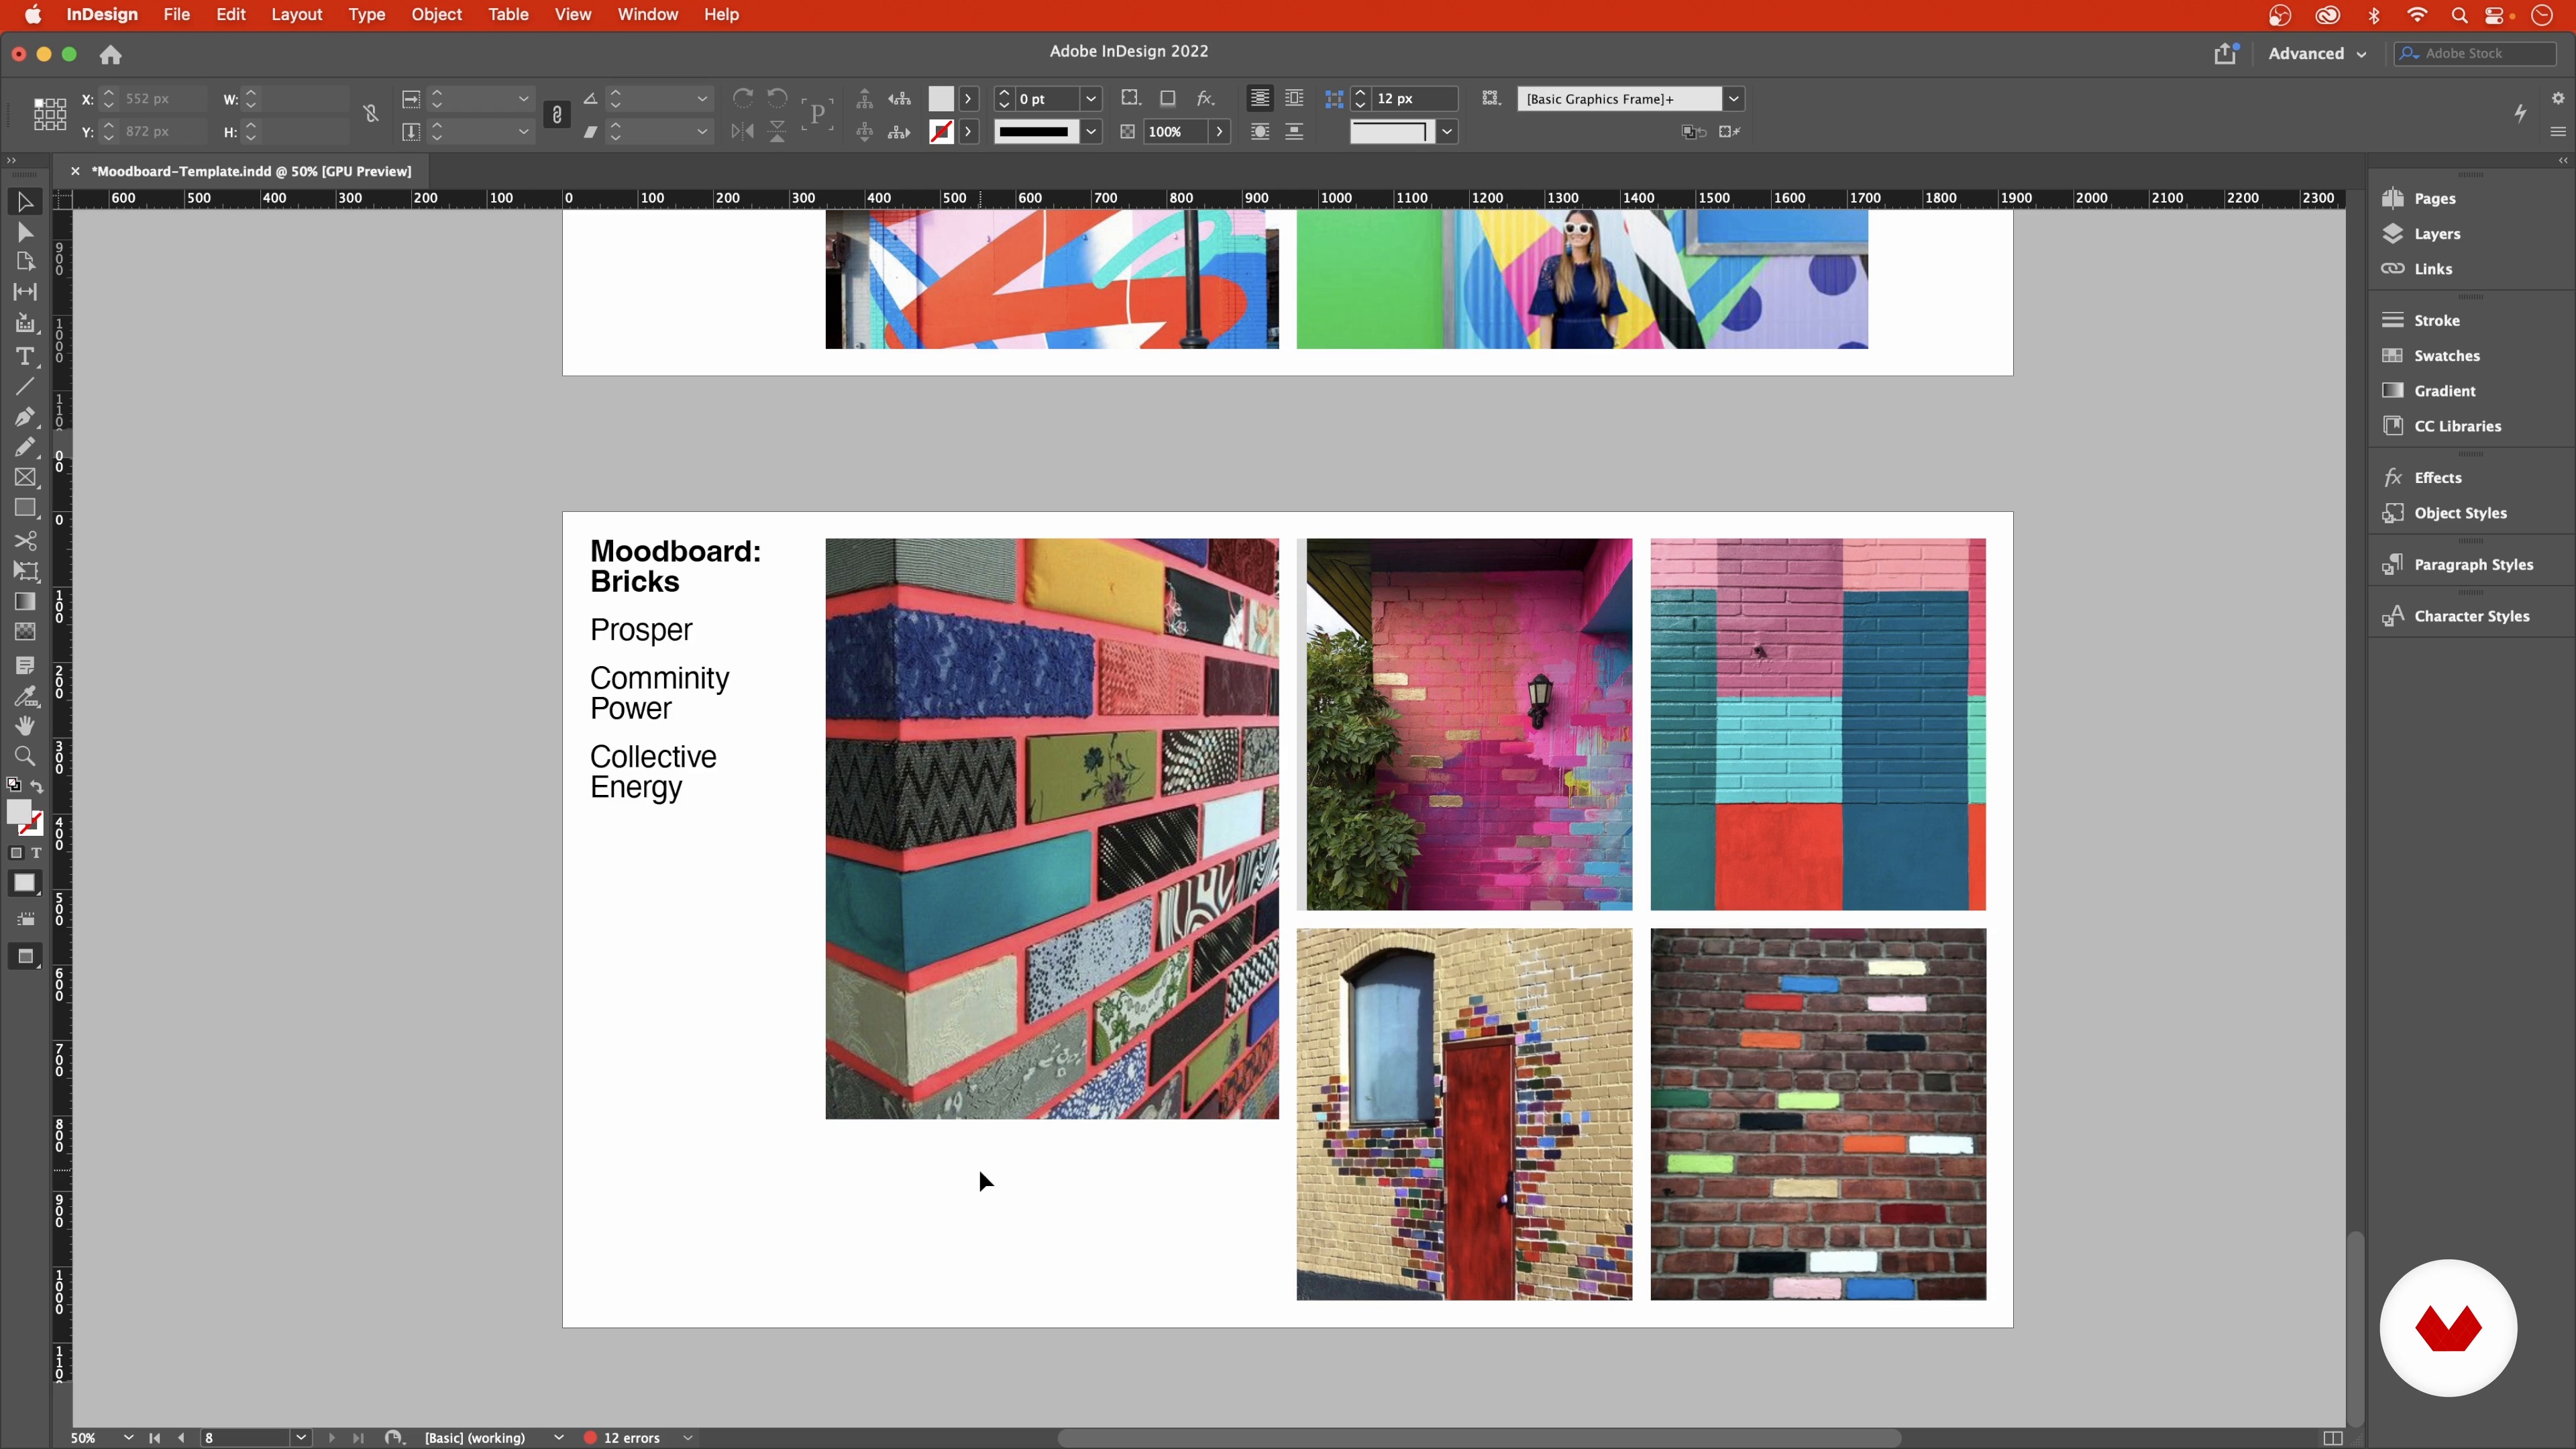This screenshot has height=1449, width=2576.
Task: Open the effects fx button
Action: (x=1207, y=98)
